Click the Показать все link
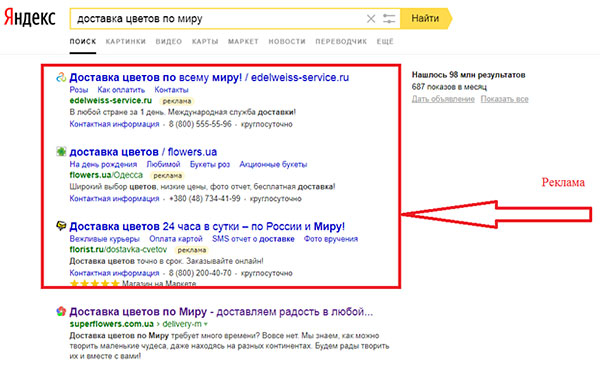Viewport: 600px width, 366px height. click(504, 99)
